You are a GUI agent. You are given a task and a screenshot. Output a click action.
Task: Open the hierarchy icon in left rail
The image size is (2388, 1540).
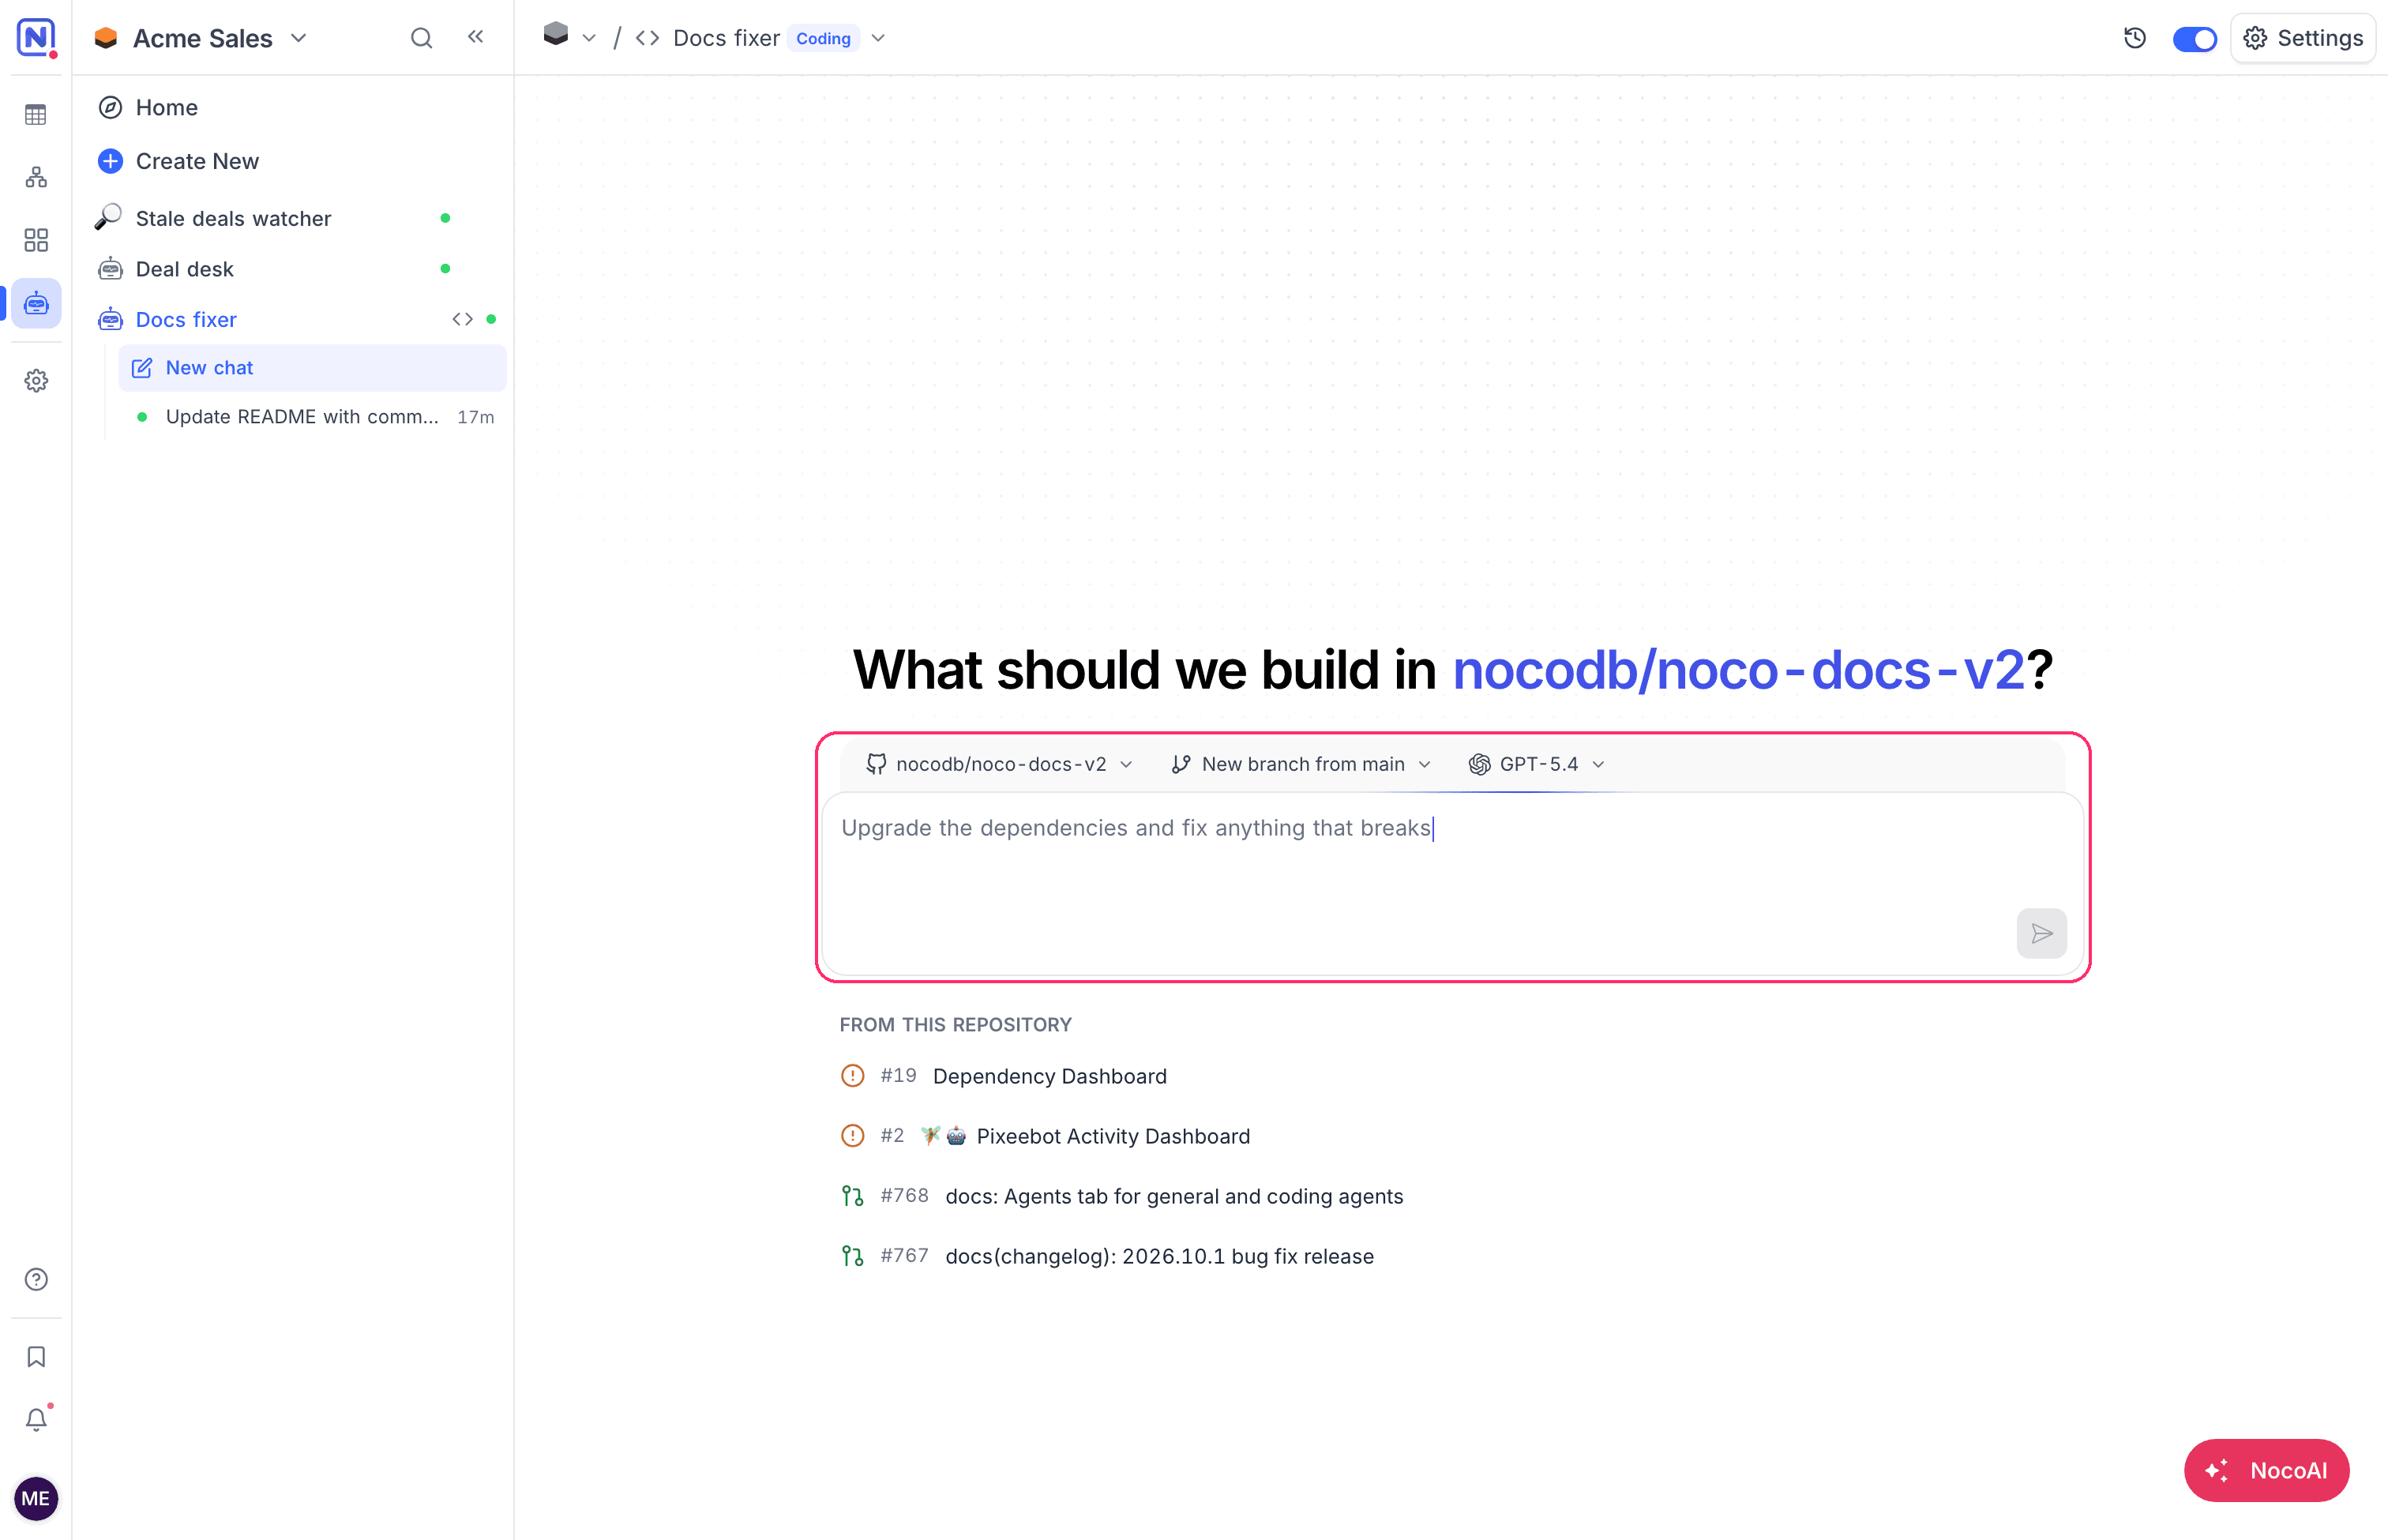36,177
